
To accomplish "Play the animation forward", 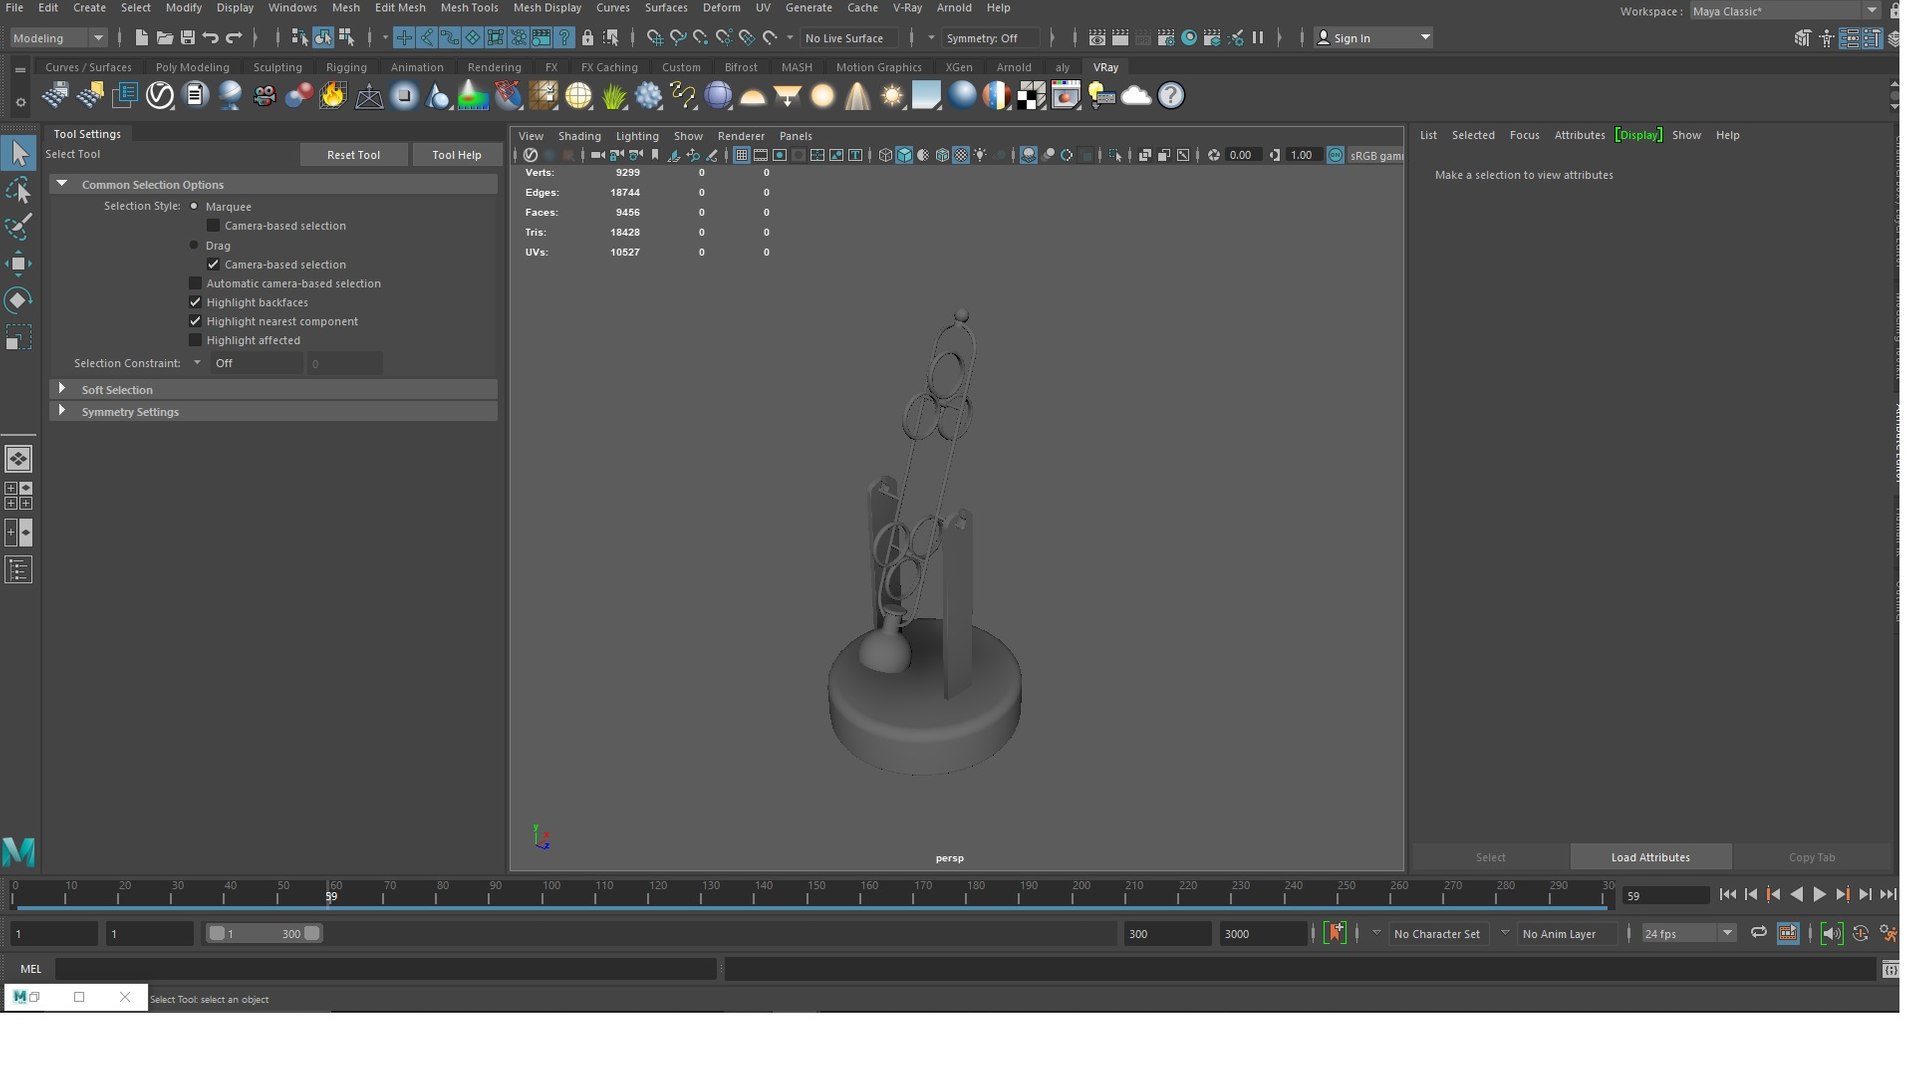I will coord(1819,895).
